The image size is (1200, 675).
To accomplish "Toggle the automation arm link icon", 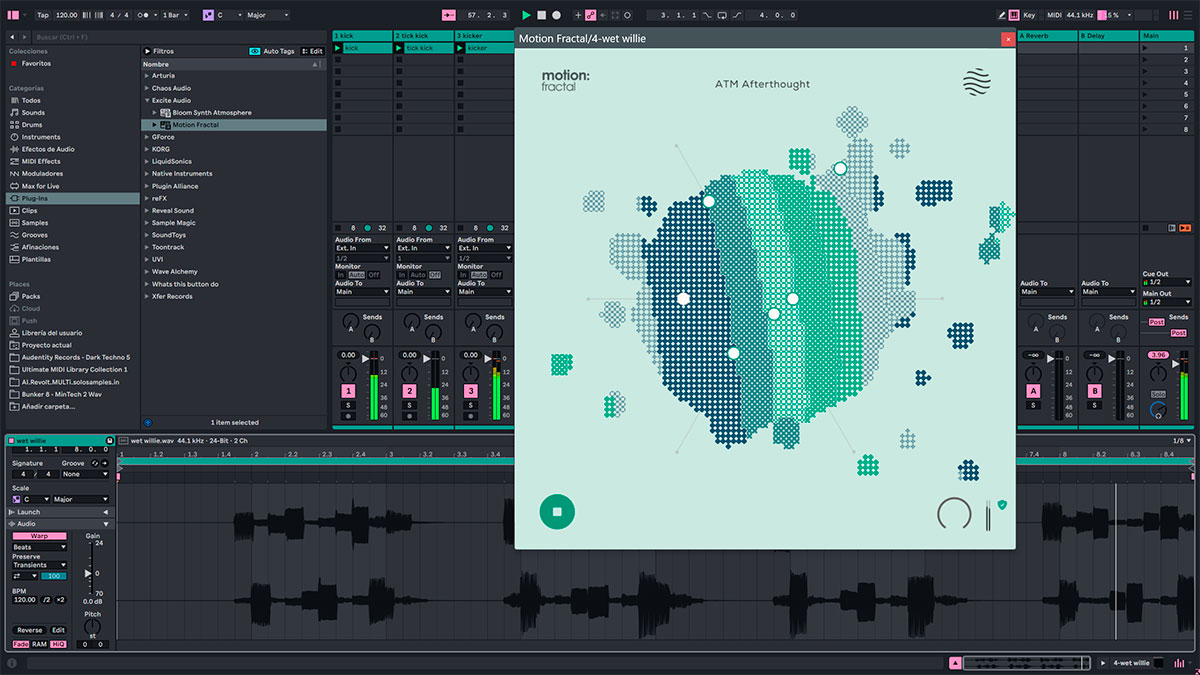I will (590, 15).
